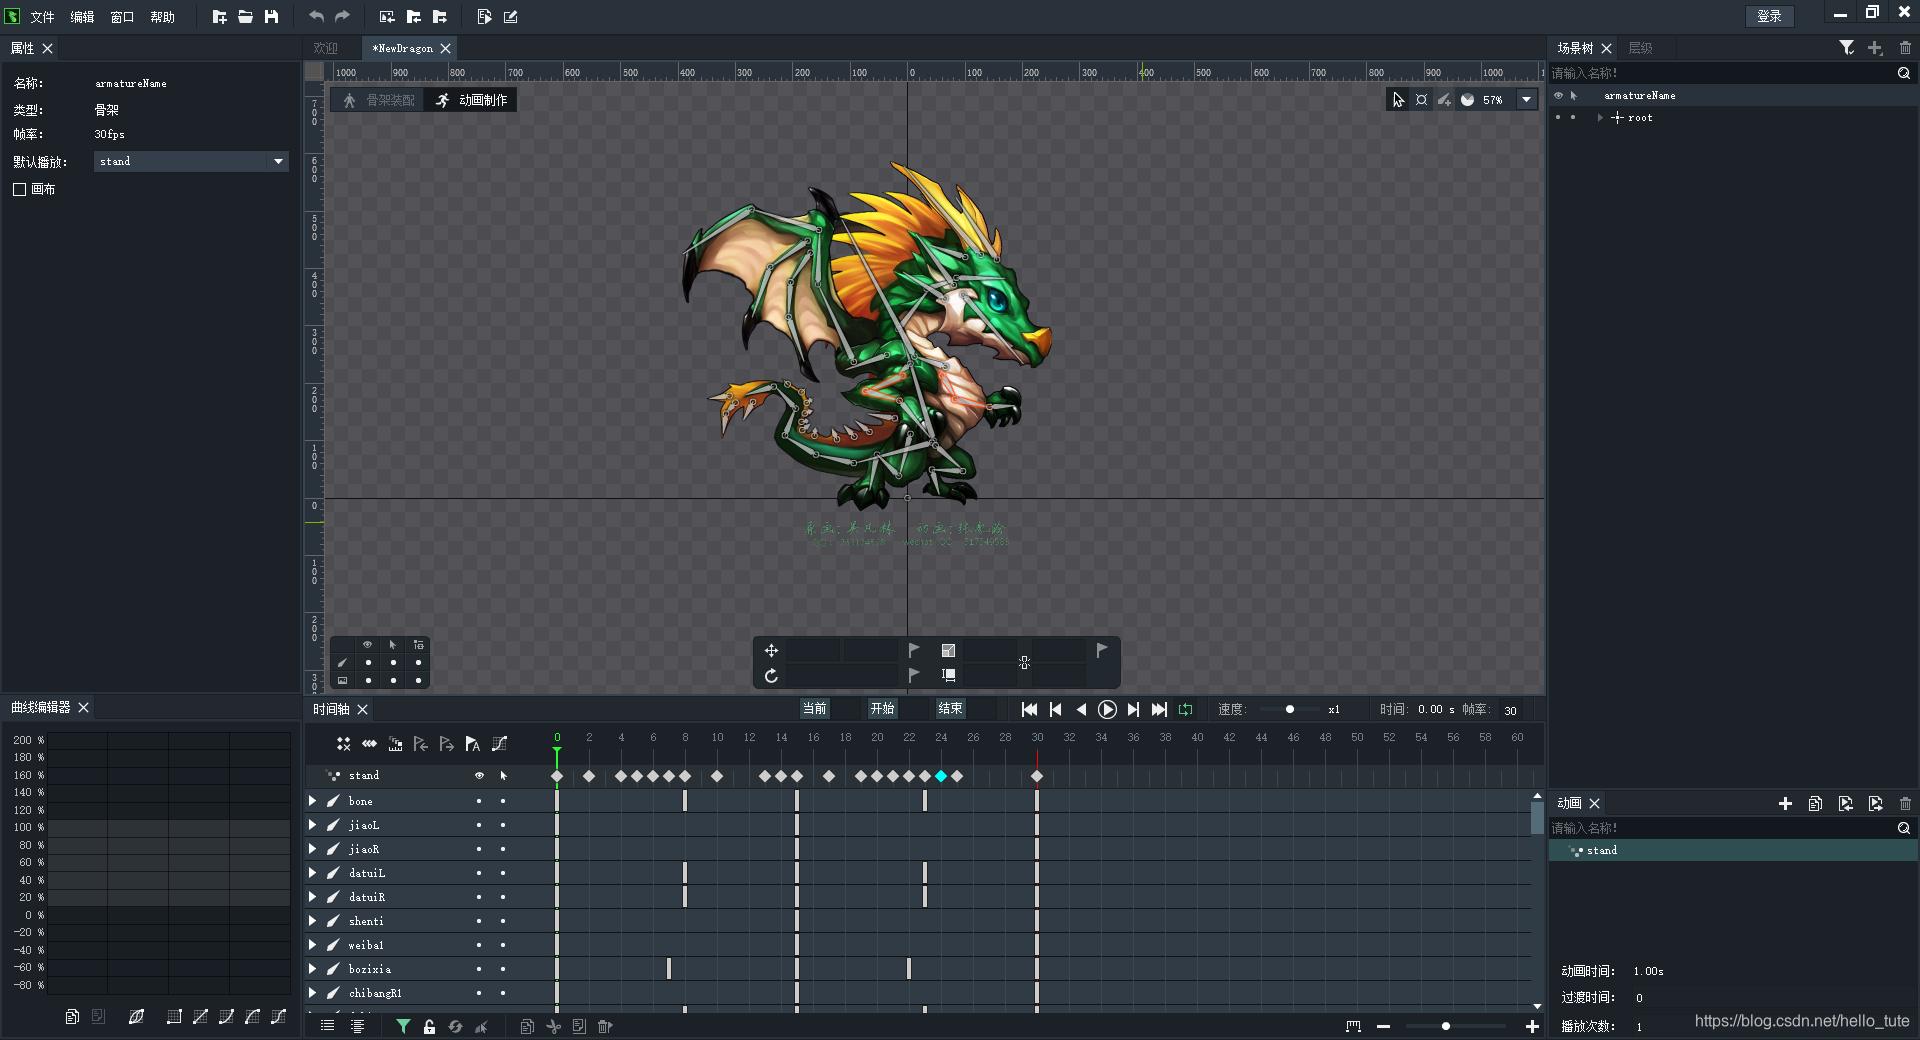
Task: Toggle loop playback icon
Action: [x=1185, y=709]
